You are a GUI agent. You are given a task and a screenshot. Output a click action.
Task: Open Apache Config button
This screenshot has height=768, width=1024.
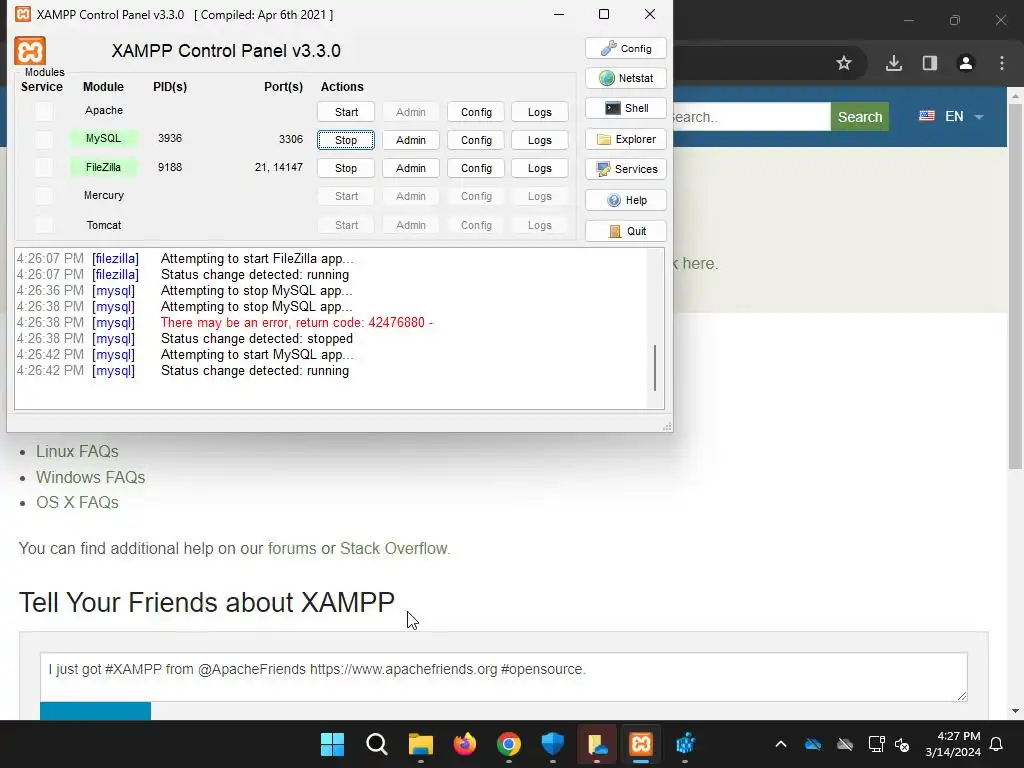click(x=476, y=112)
